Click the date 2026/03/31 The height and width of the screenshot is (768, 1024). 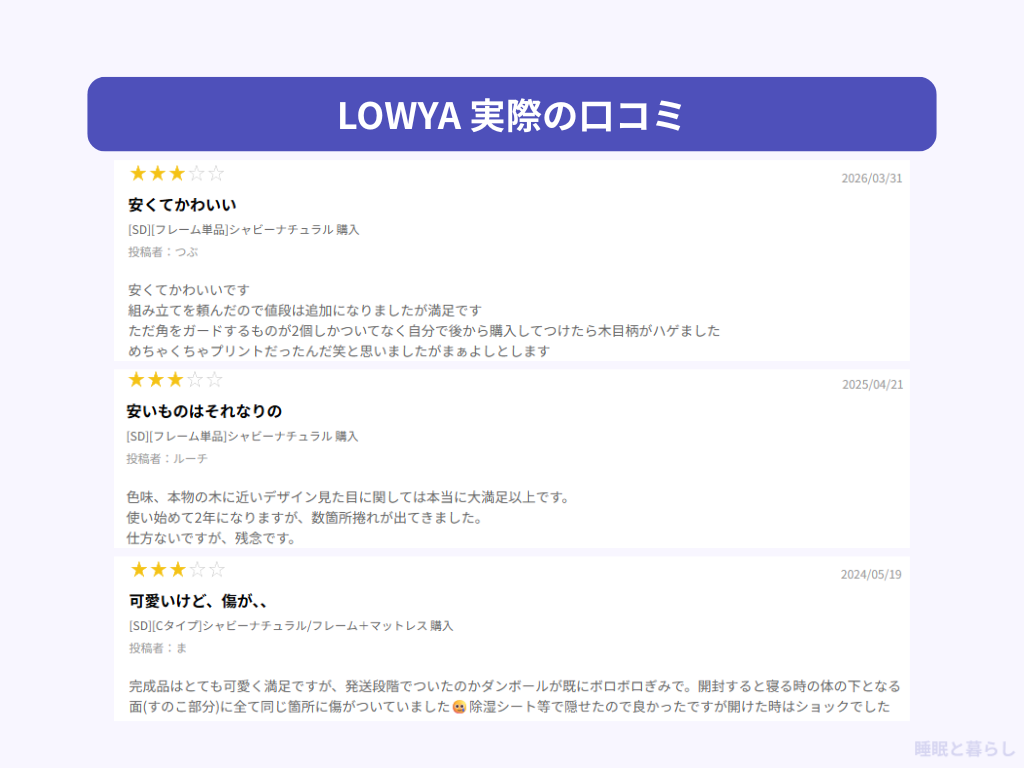click(x=871, y=178)
